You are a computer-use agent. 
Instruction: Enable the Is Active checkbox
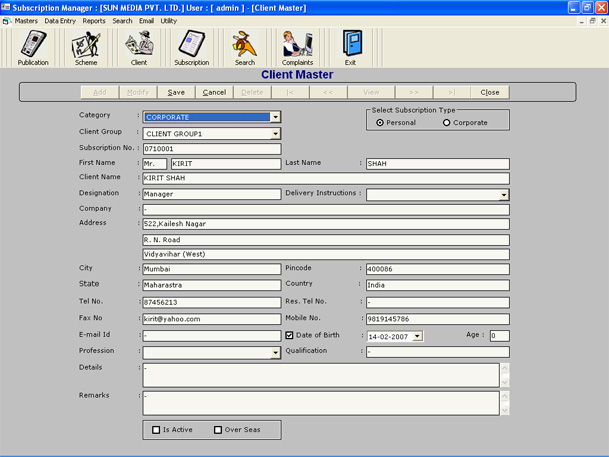pos(156,430)
